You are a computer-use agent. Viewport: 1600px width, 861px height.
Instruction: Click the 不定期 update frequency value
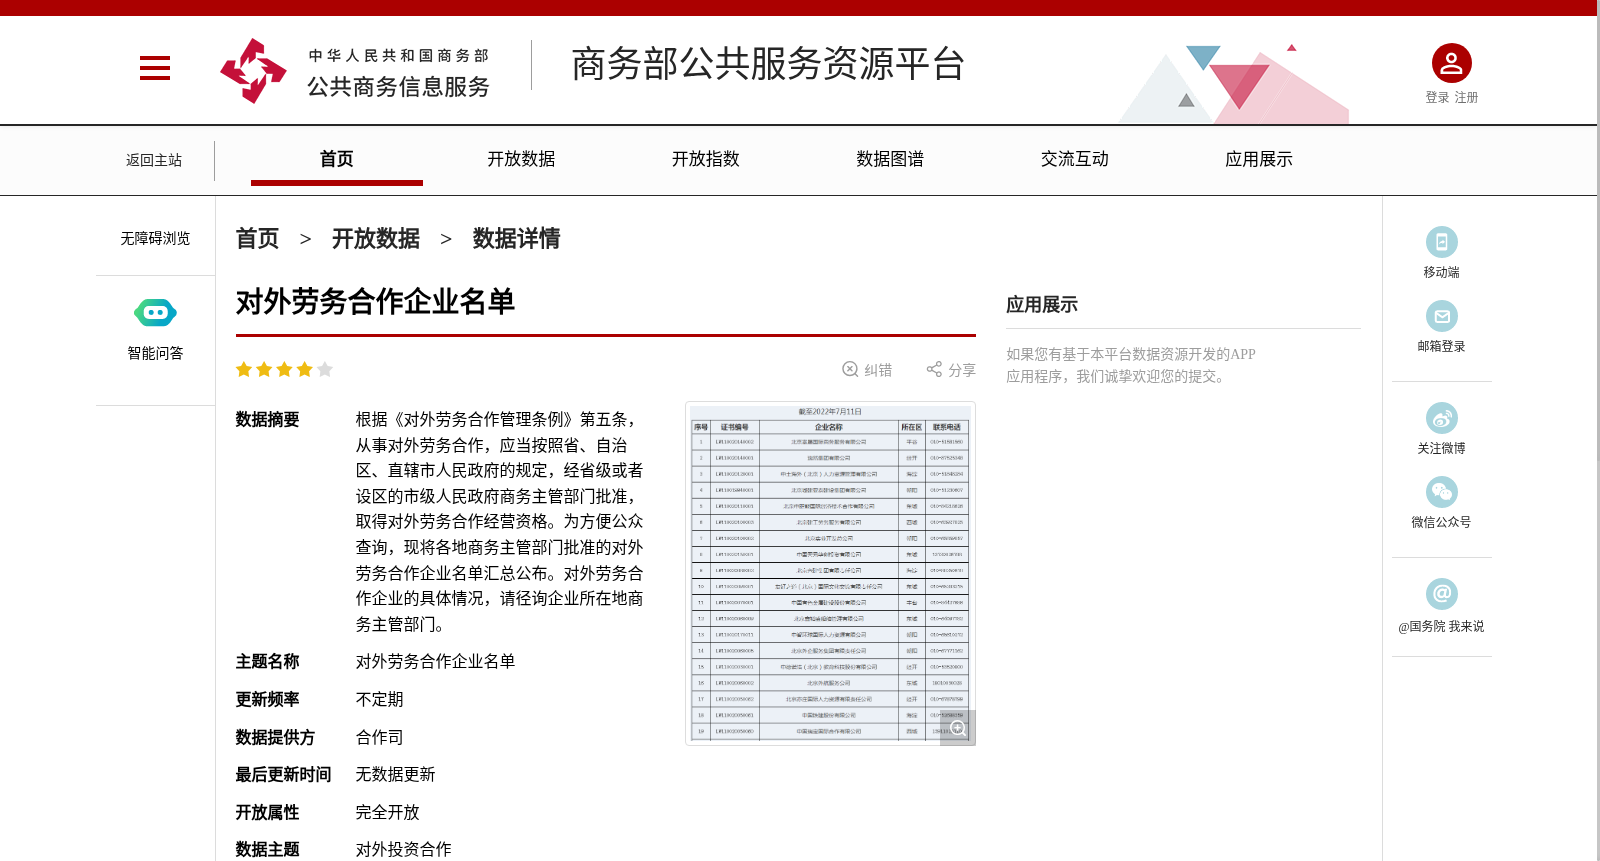380,699
